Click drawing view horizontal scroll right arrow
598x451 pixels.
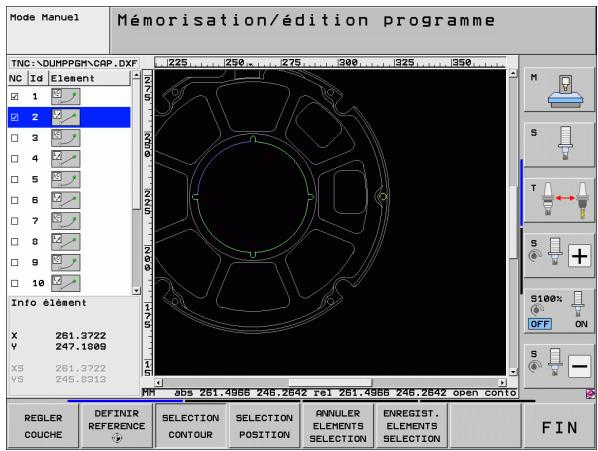(x=502, y=382)
